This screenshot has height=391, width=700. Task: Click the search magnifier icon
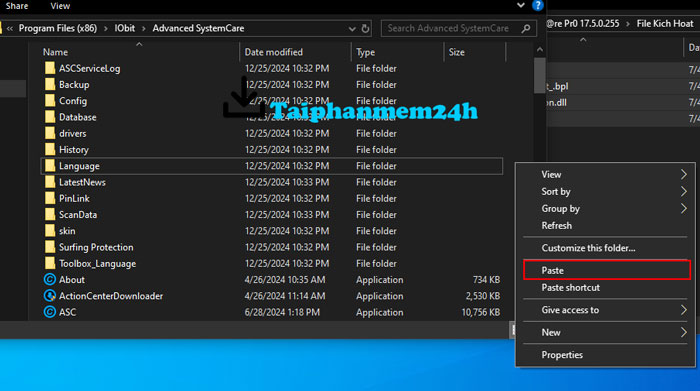click(526, 29)
